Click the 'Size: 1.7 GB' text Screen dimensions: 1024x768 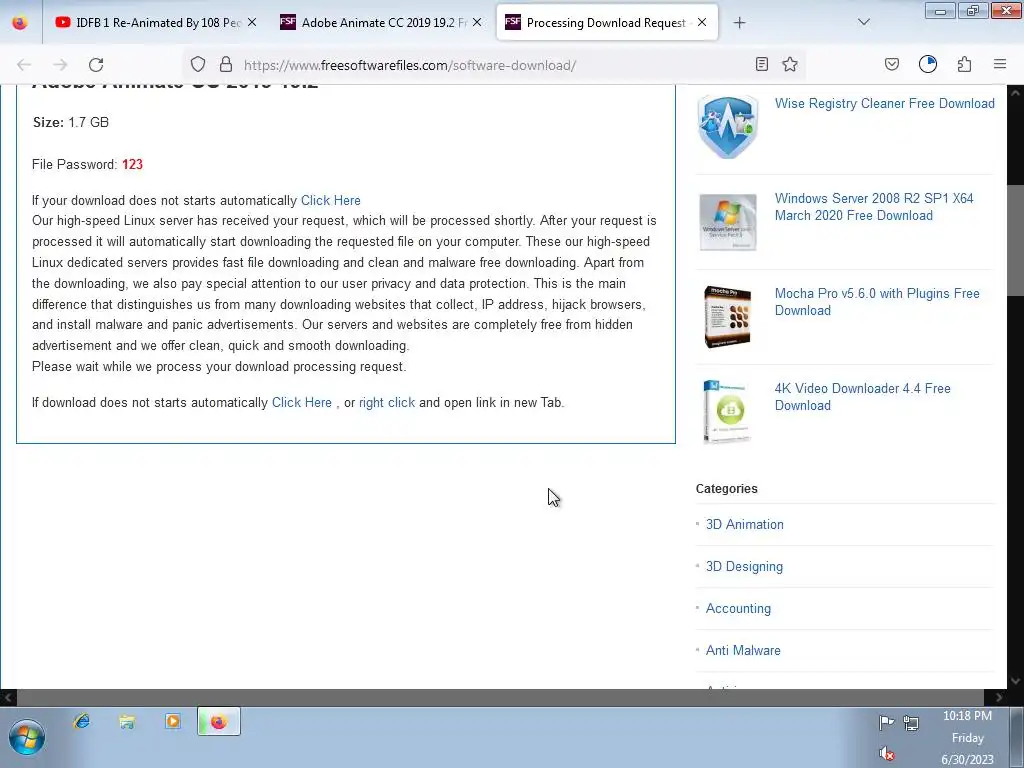pos(71,122)
